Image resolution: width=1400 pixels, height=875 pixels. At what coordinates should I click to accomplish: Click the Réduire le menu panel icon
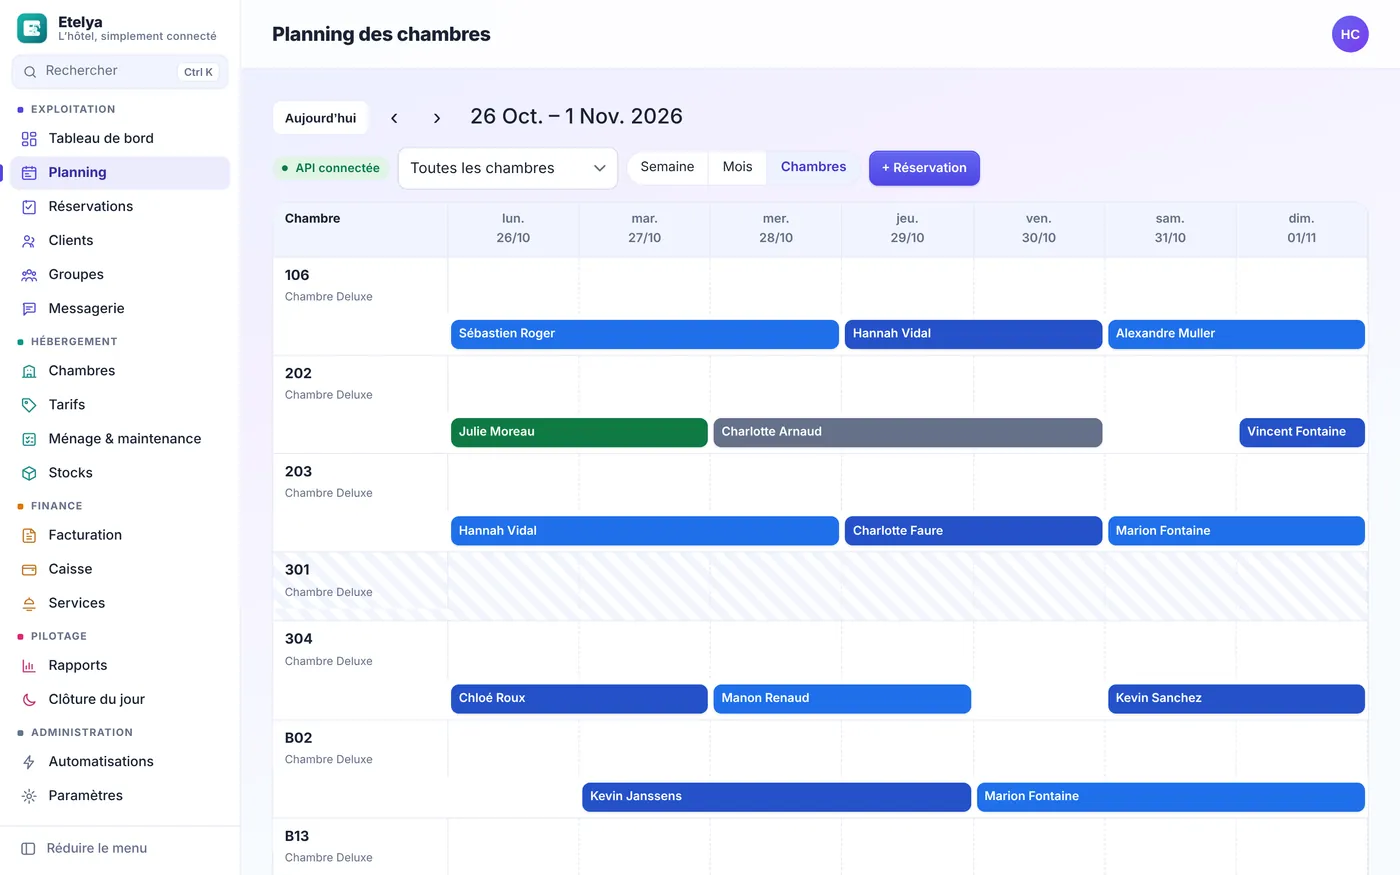tap(28, 848)
